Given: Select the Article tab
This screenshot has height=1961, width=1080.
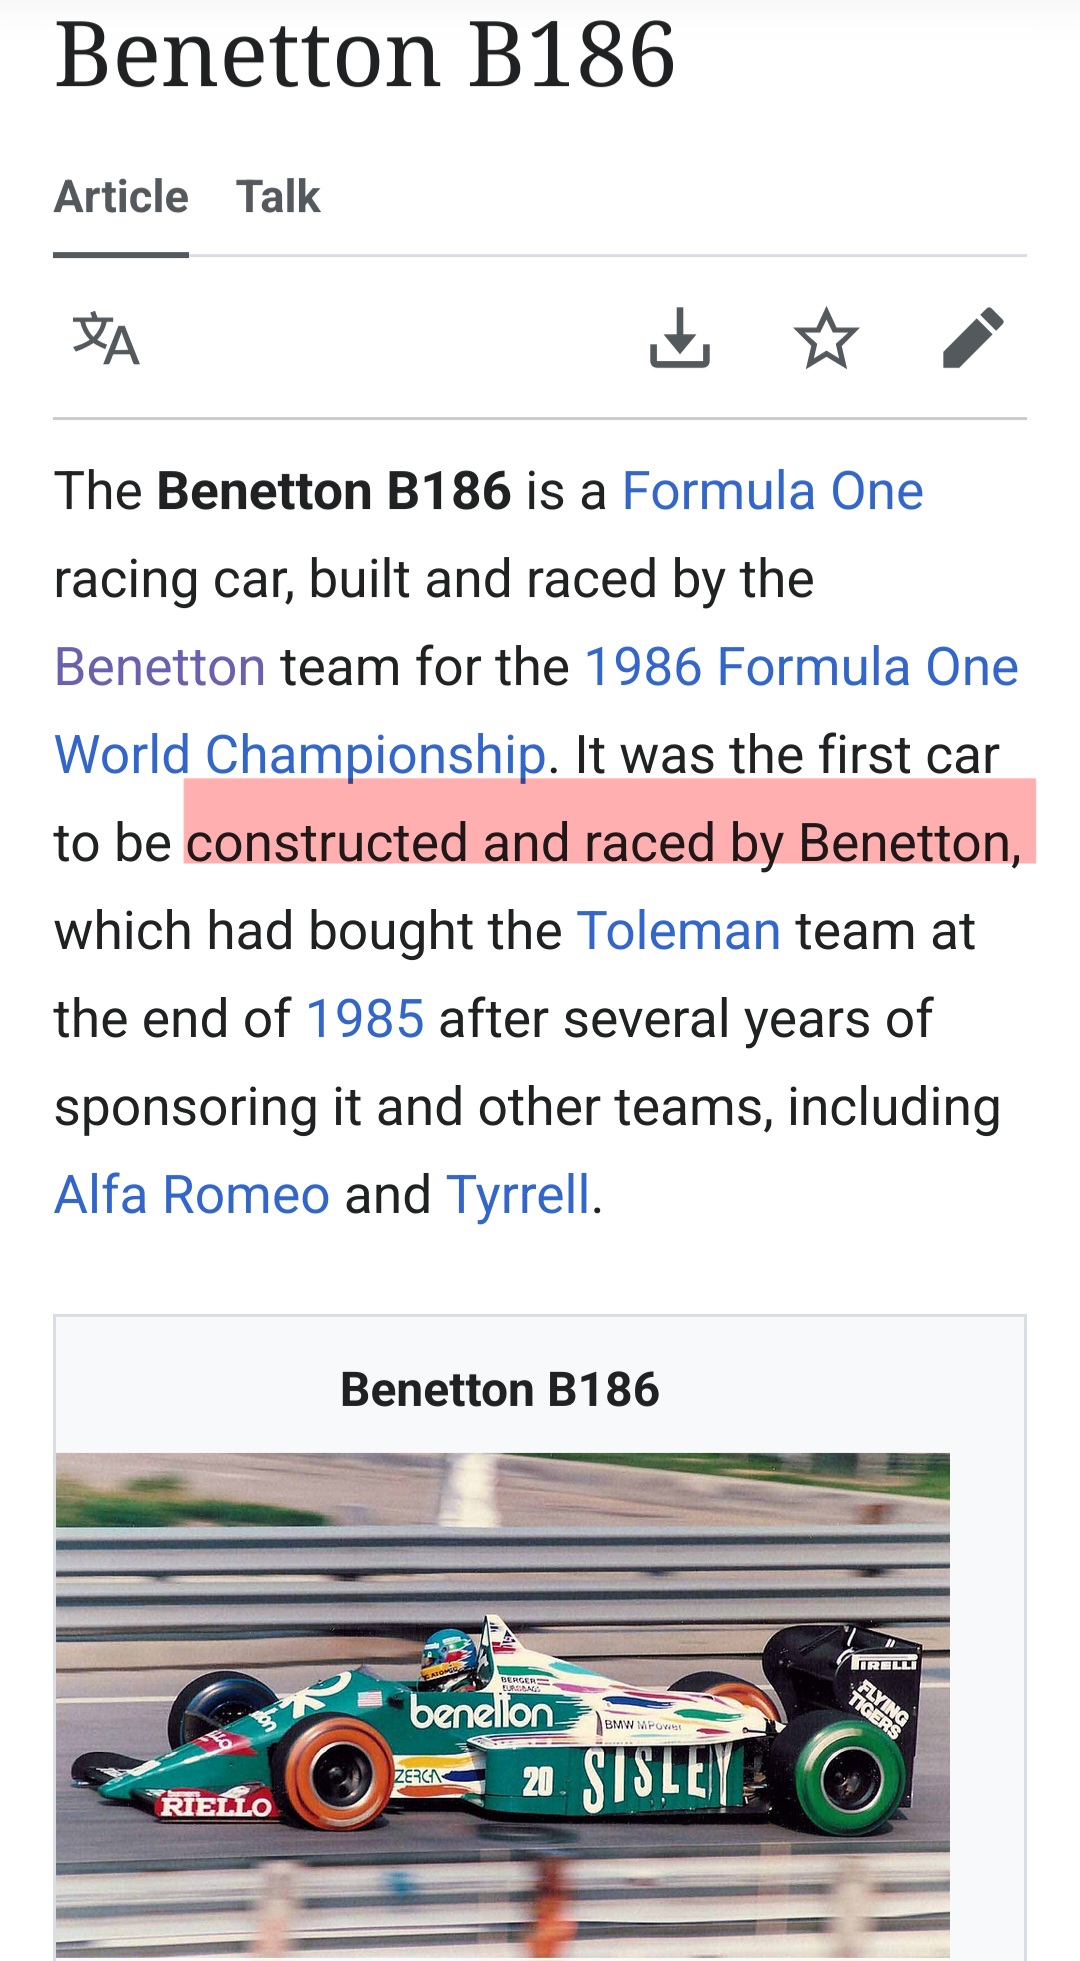Looking at the screenshot, I should click(121, 197).
